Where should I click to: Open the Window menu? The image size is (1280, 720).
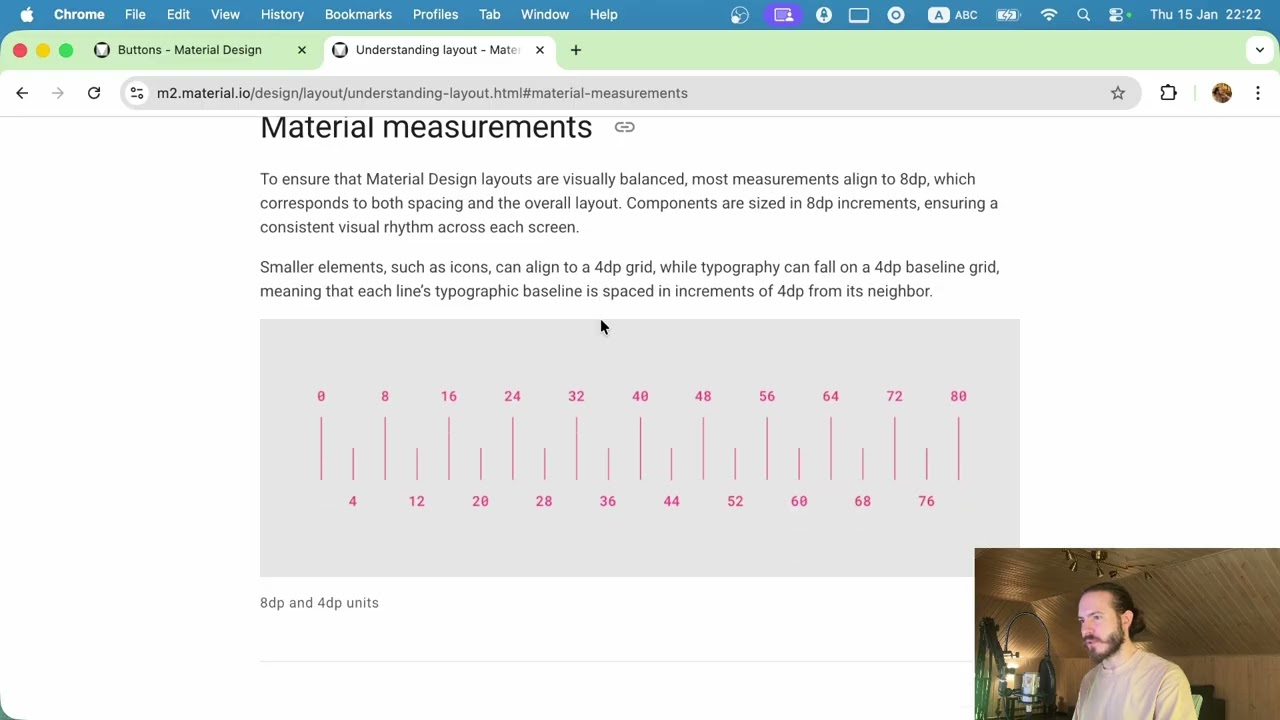(545, 14)
